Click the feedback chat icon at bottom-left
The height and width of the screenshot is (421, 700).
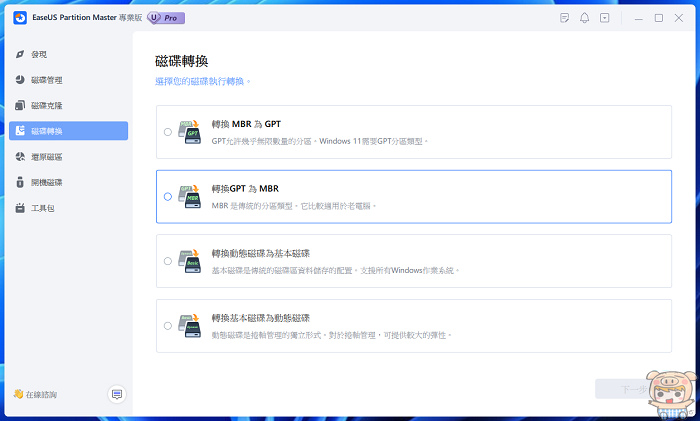click(117, 394)
